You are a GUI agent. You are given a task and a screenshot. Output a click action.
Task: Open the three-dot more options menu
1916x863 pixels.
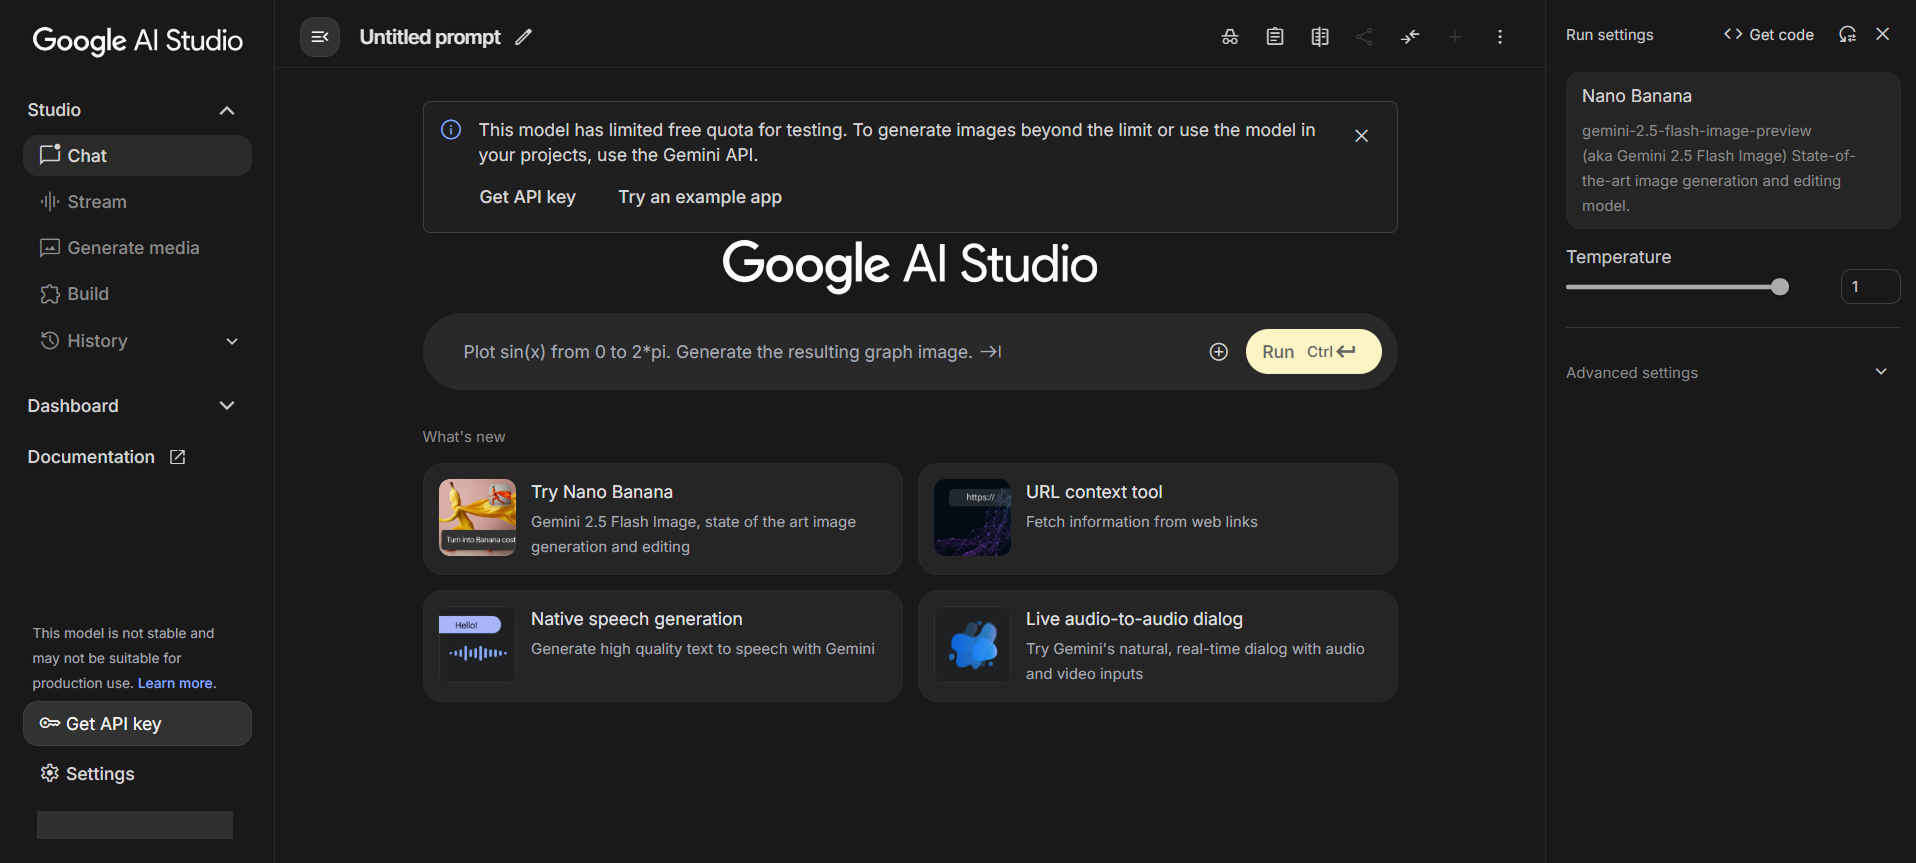tap(1500, 37)
